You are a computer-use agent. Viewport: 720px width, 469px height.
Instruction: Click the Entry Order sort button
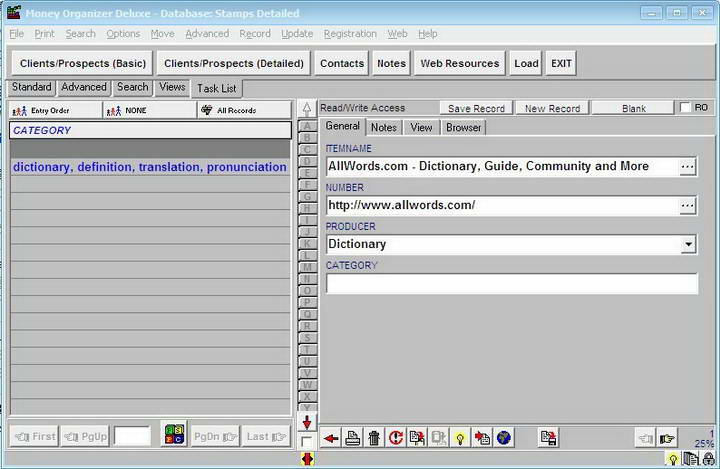[55, 111]
